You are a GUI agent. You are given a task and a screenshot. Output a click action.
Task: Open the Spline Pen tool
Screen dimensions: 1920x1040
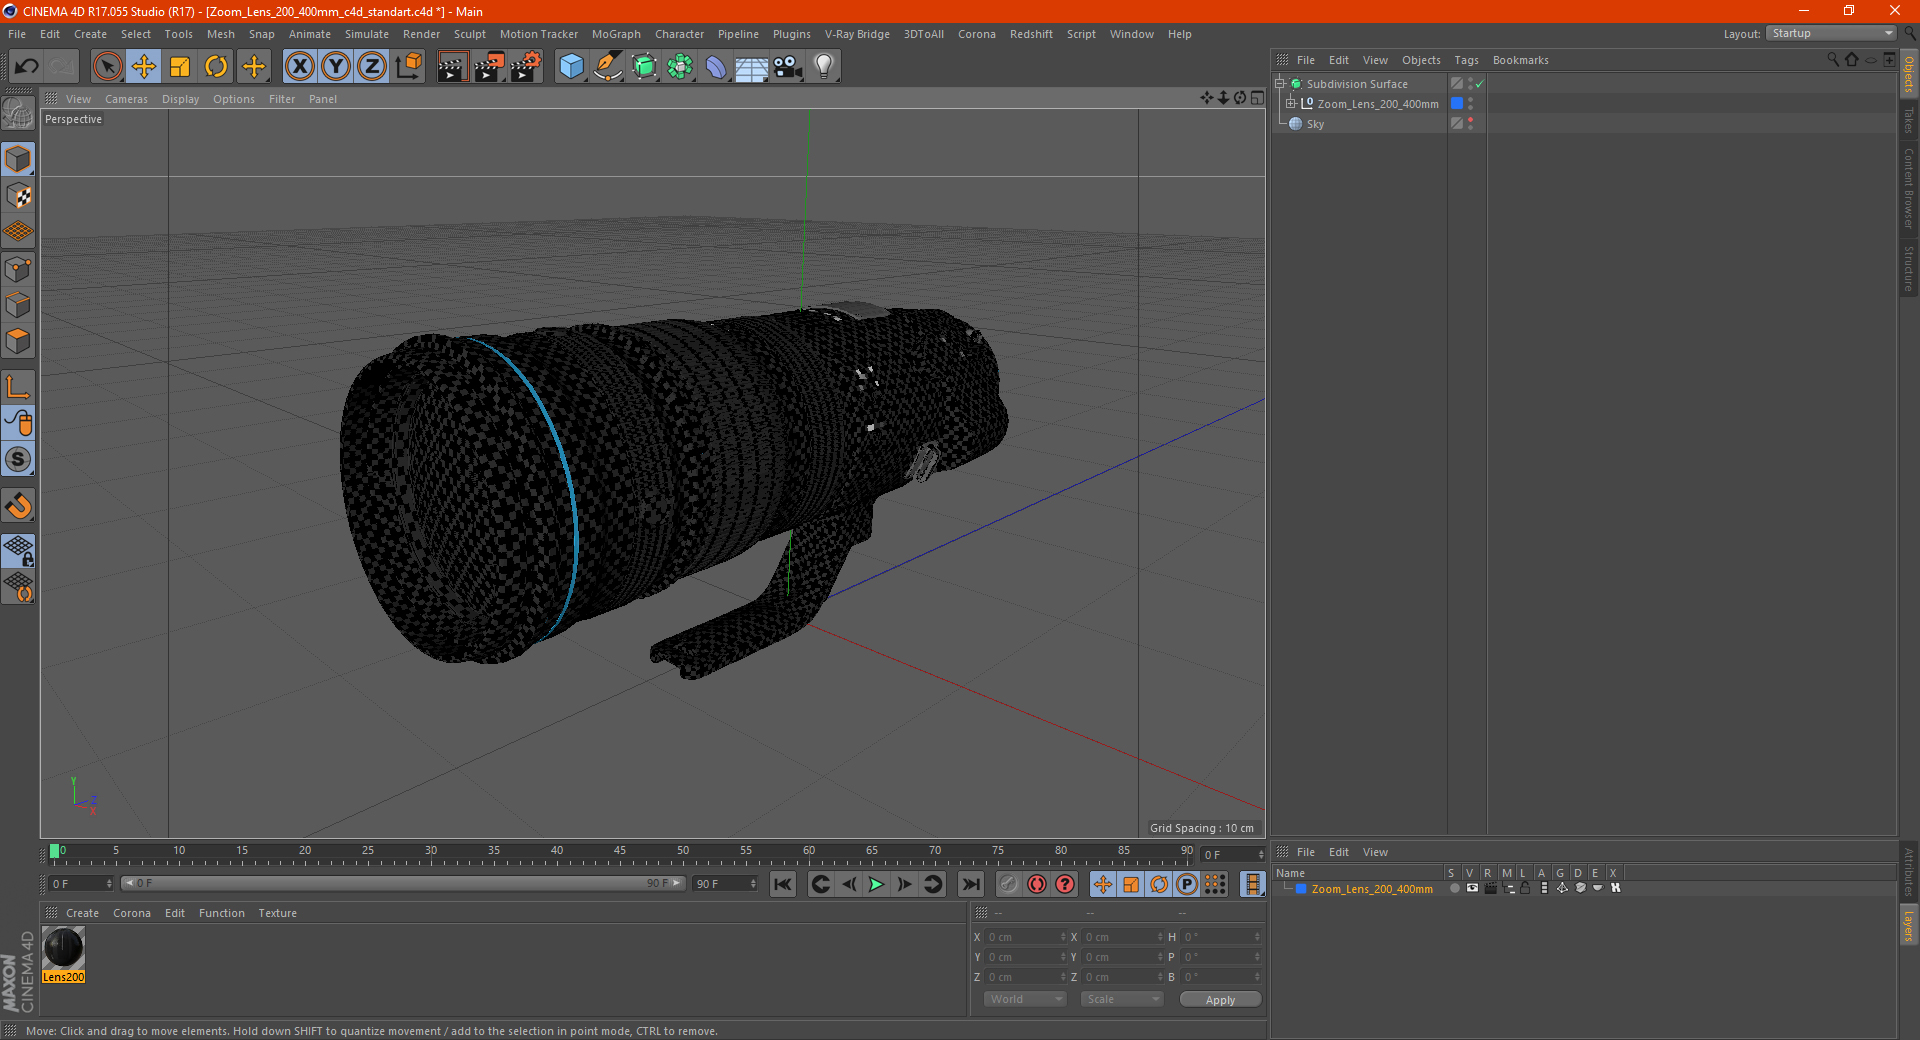coord(607,67)
